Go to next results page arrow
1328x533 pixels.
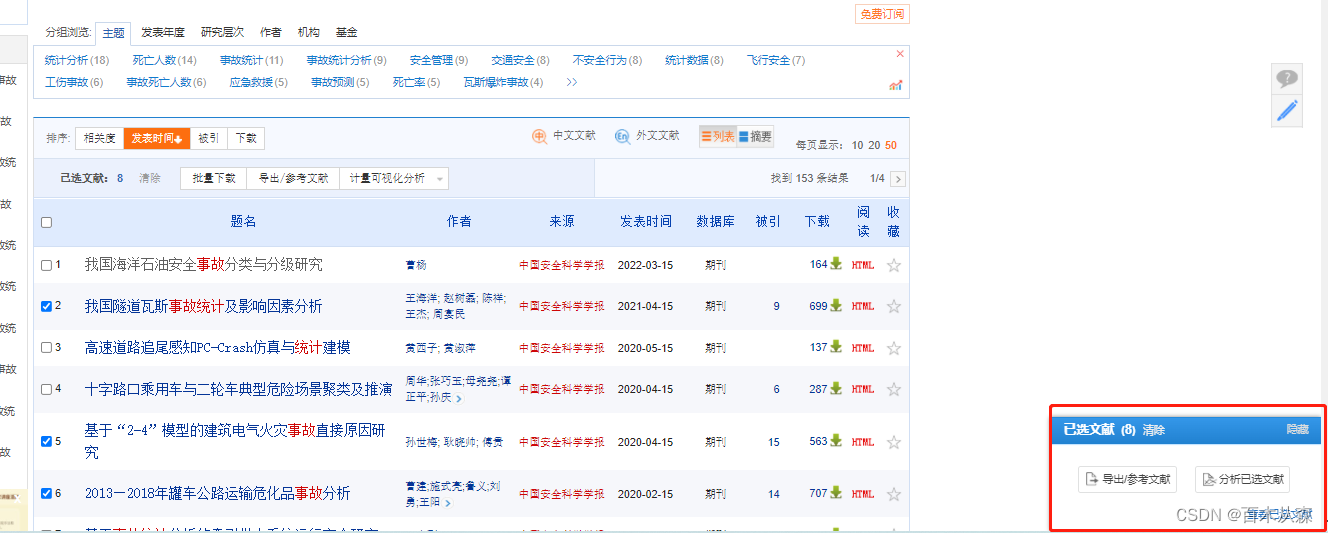[x=898, y=179]
